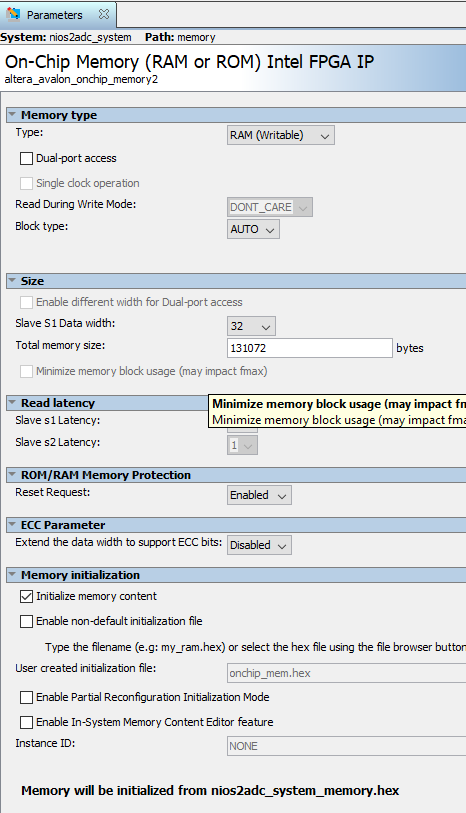Toggle Minimize memory block usage checkbox

click(26, 371)
